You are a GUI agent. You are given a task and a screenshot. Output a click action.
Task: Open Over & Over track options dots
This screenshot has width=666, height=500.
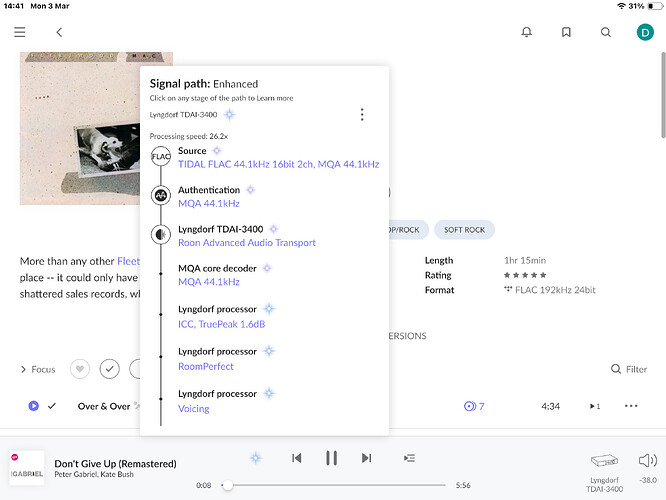pos(631,406)
